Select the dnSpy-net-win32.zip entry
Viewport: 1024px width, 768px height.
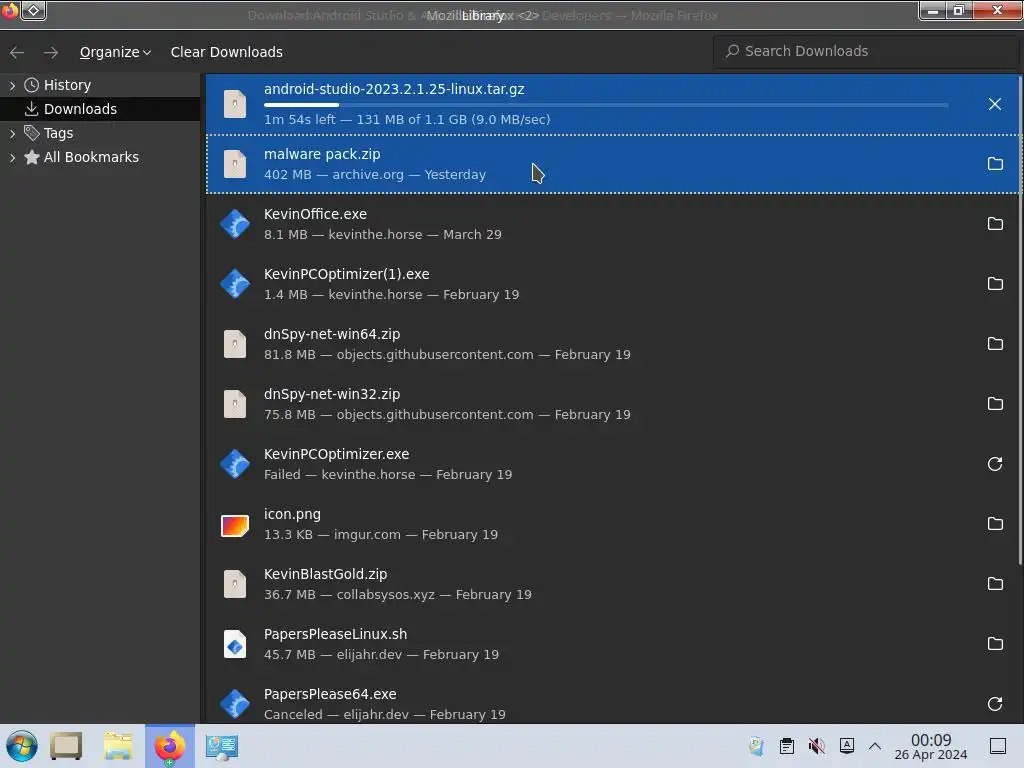[x=613, y=404]
